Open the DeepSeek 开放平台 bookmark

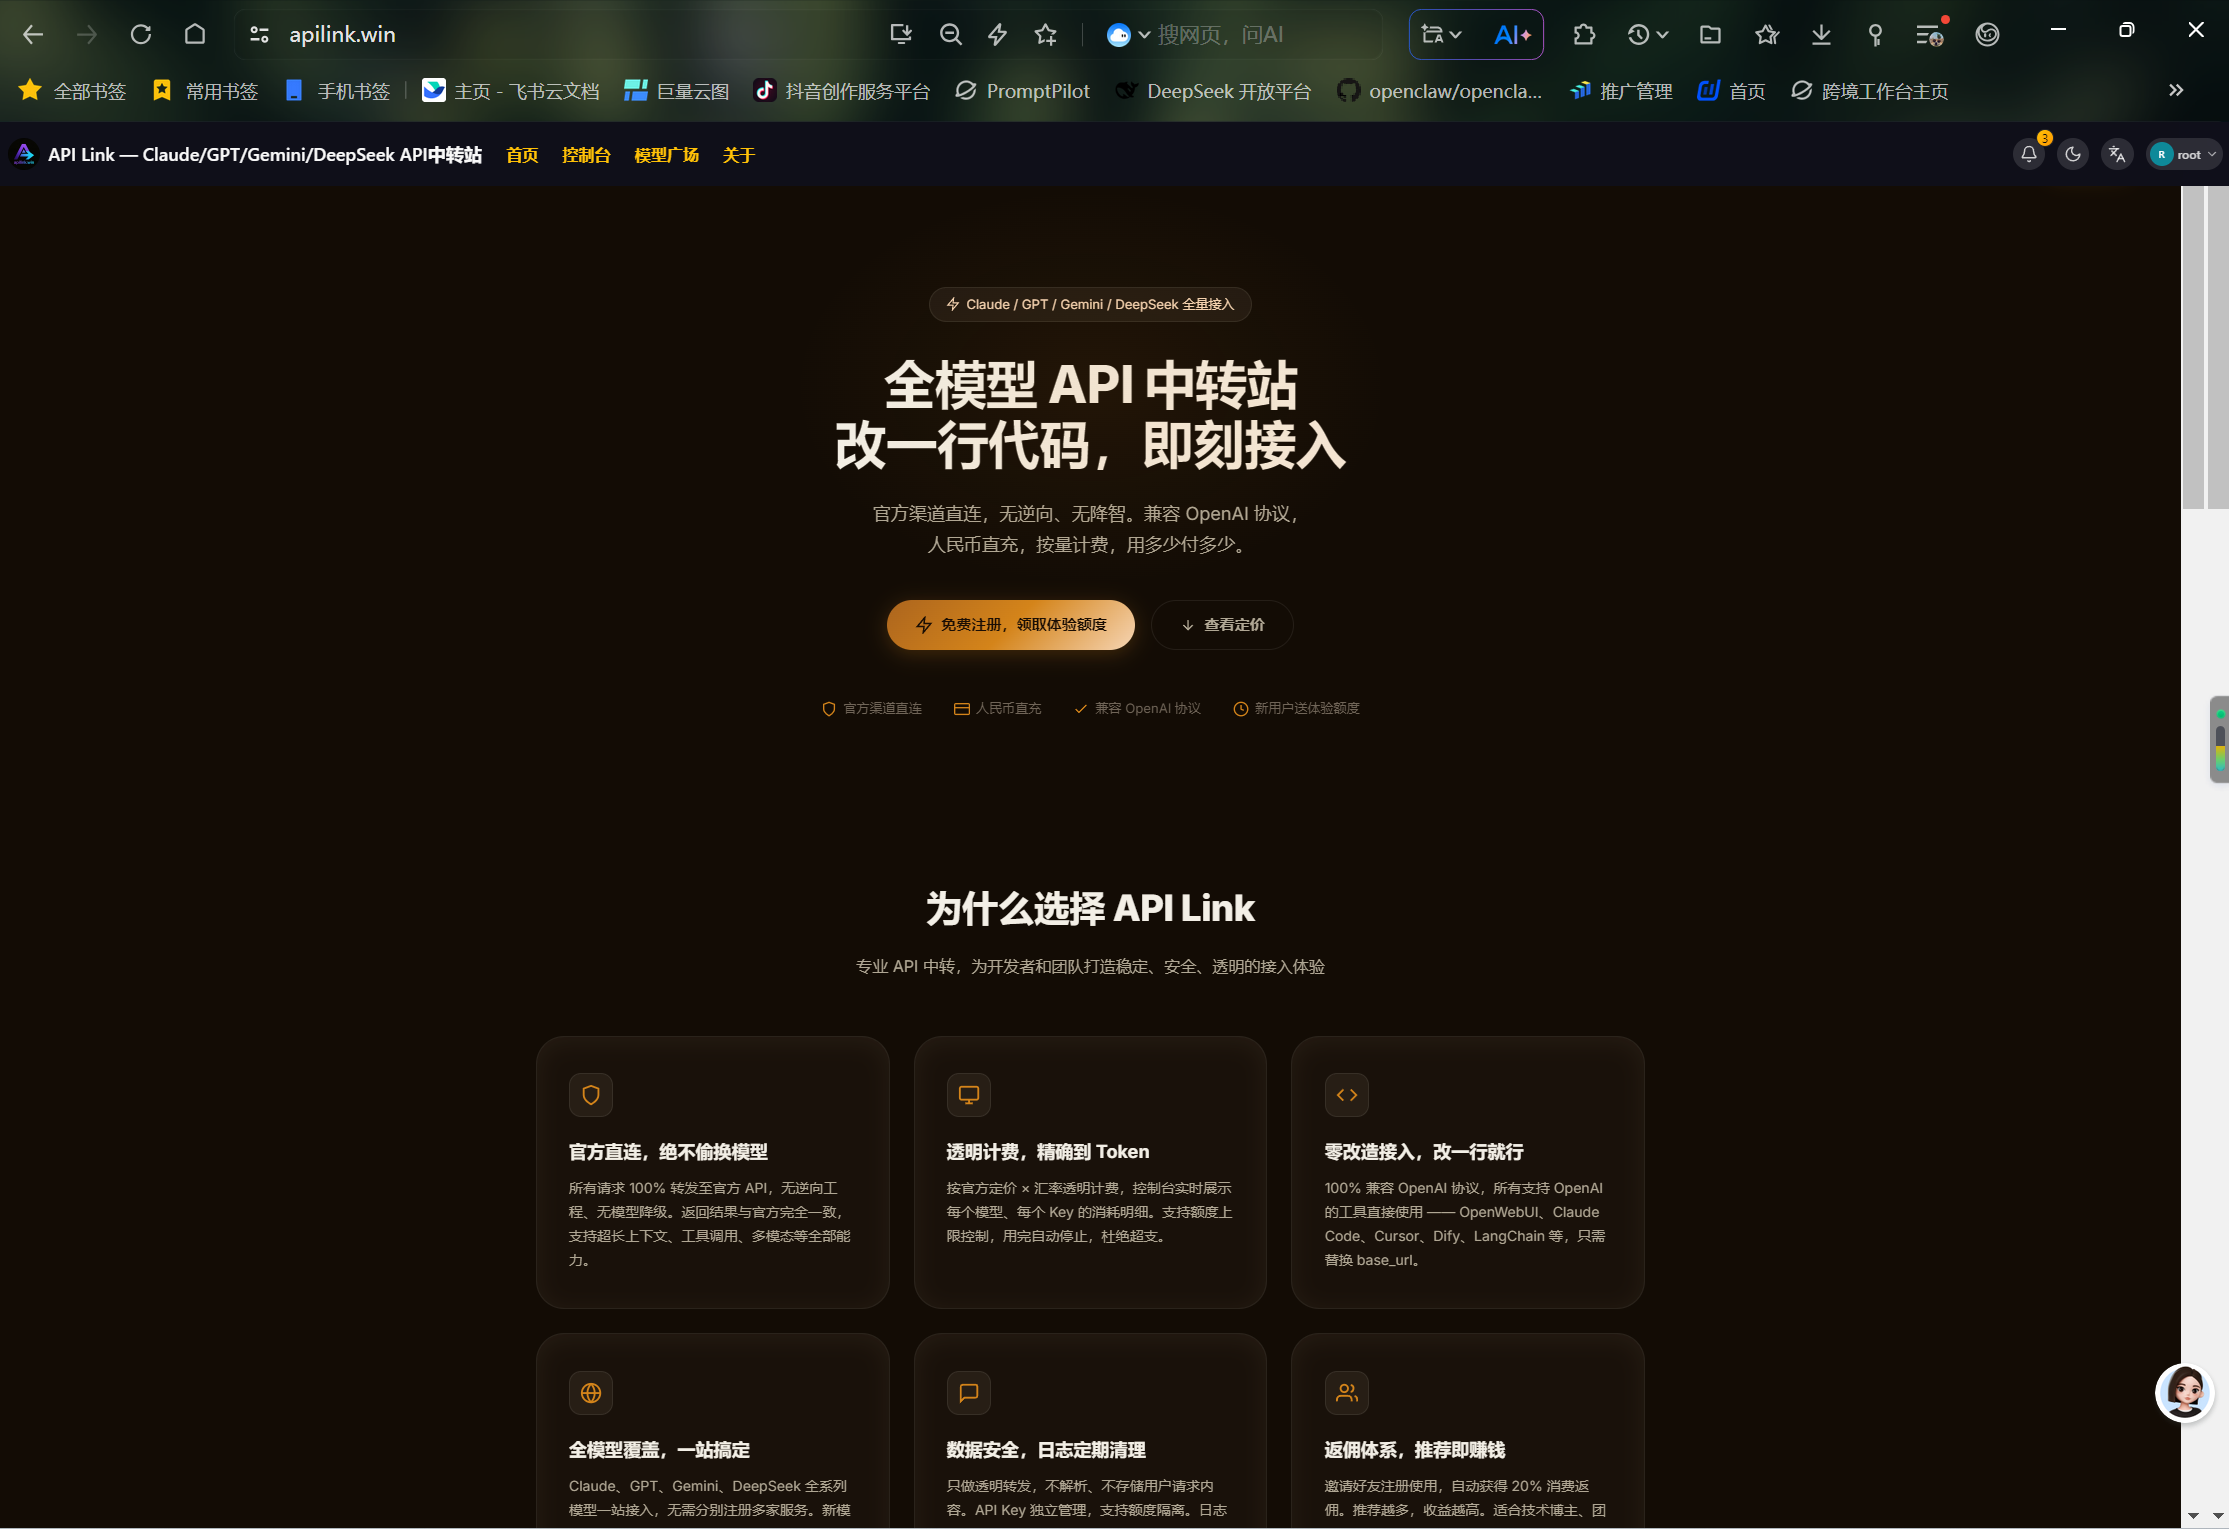1213,91
